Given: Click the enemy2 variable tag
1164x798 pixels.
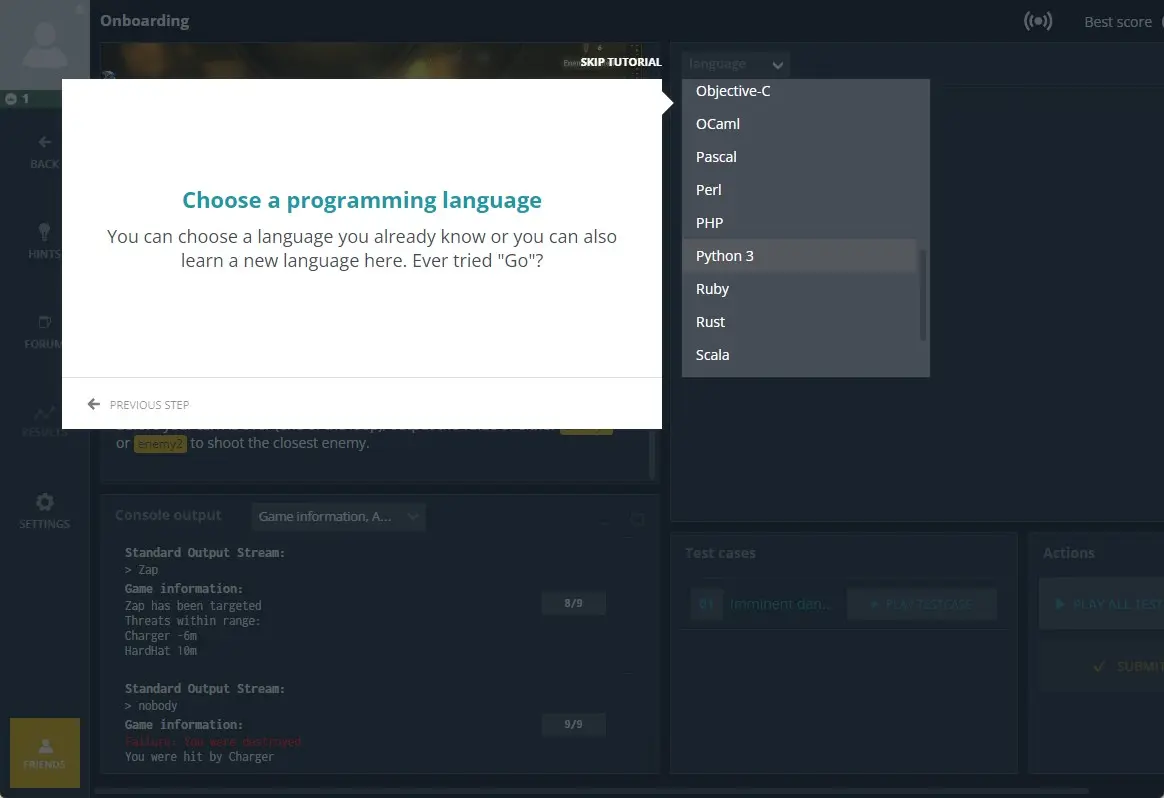Looking at the screenshot, I should click(160, 444).
